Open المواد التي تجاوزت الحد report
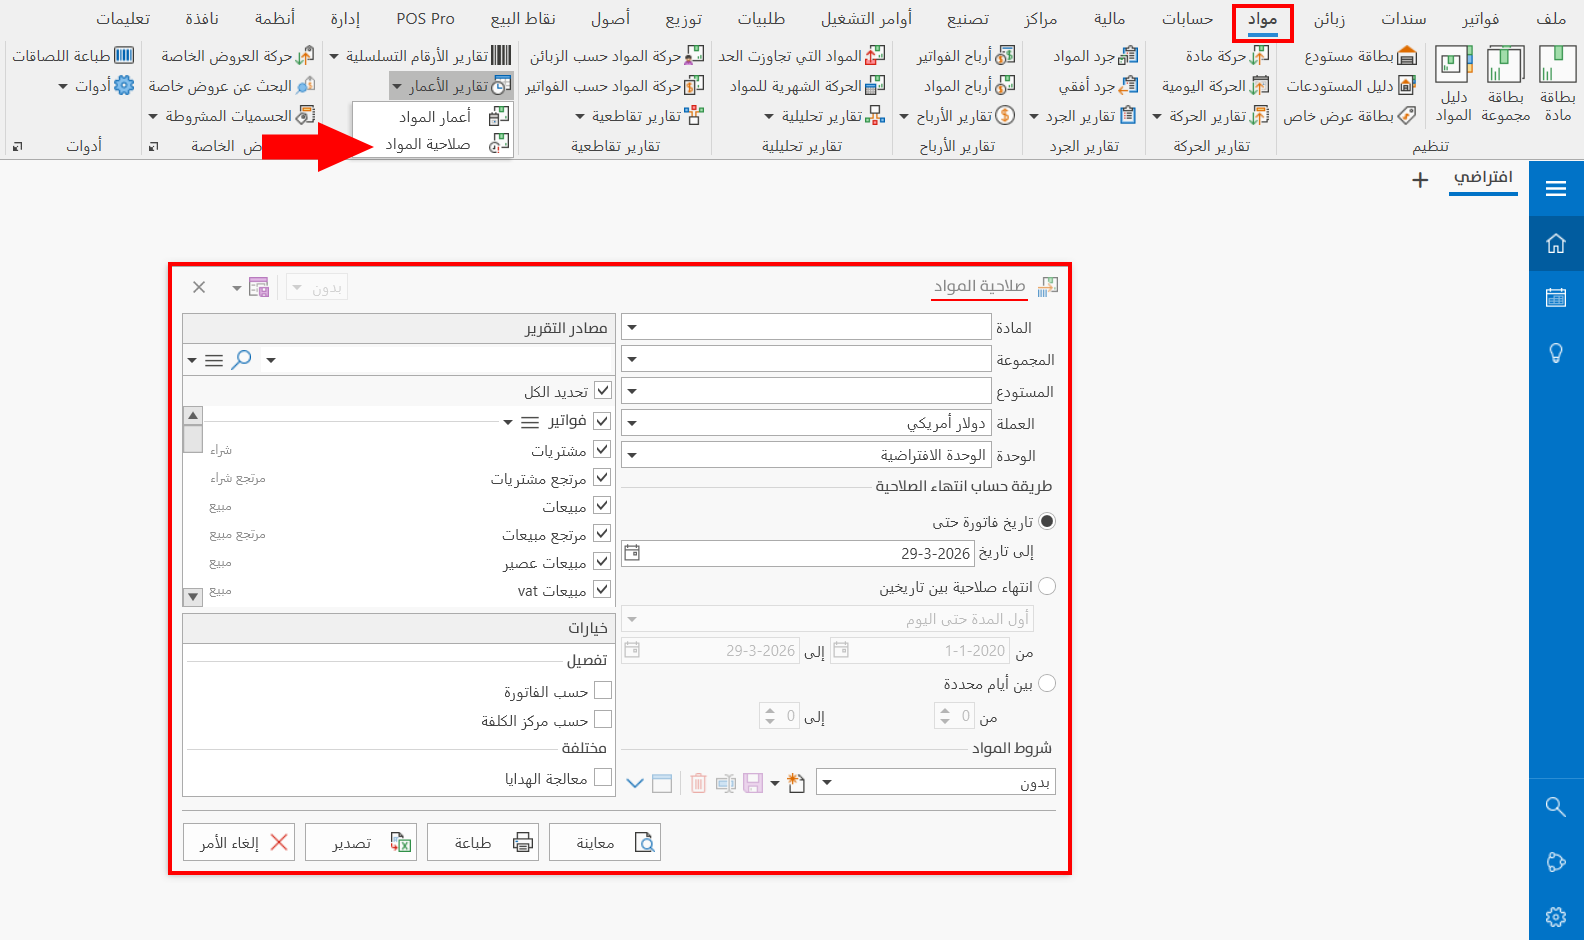 point(802,56)
